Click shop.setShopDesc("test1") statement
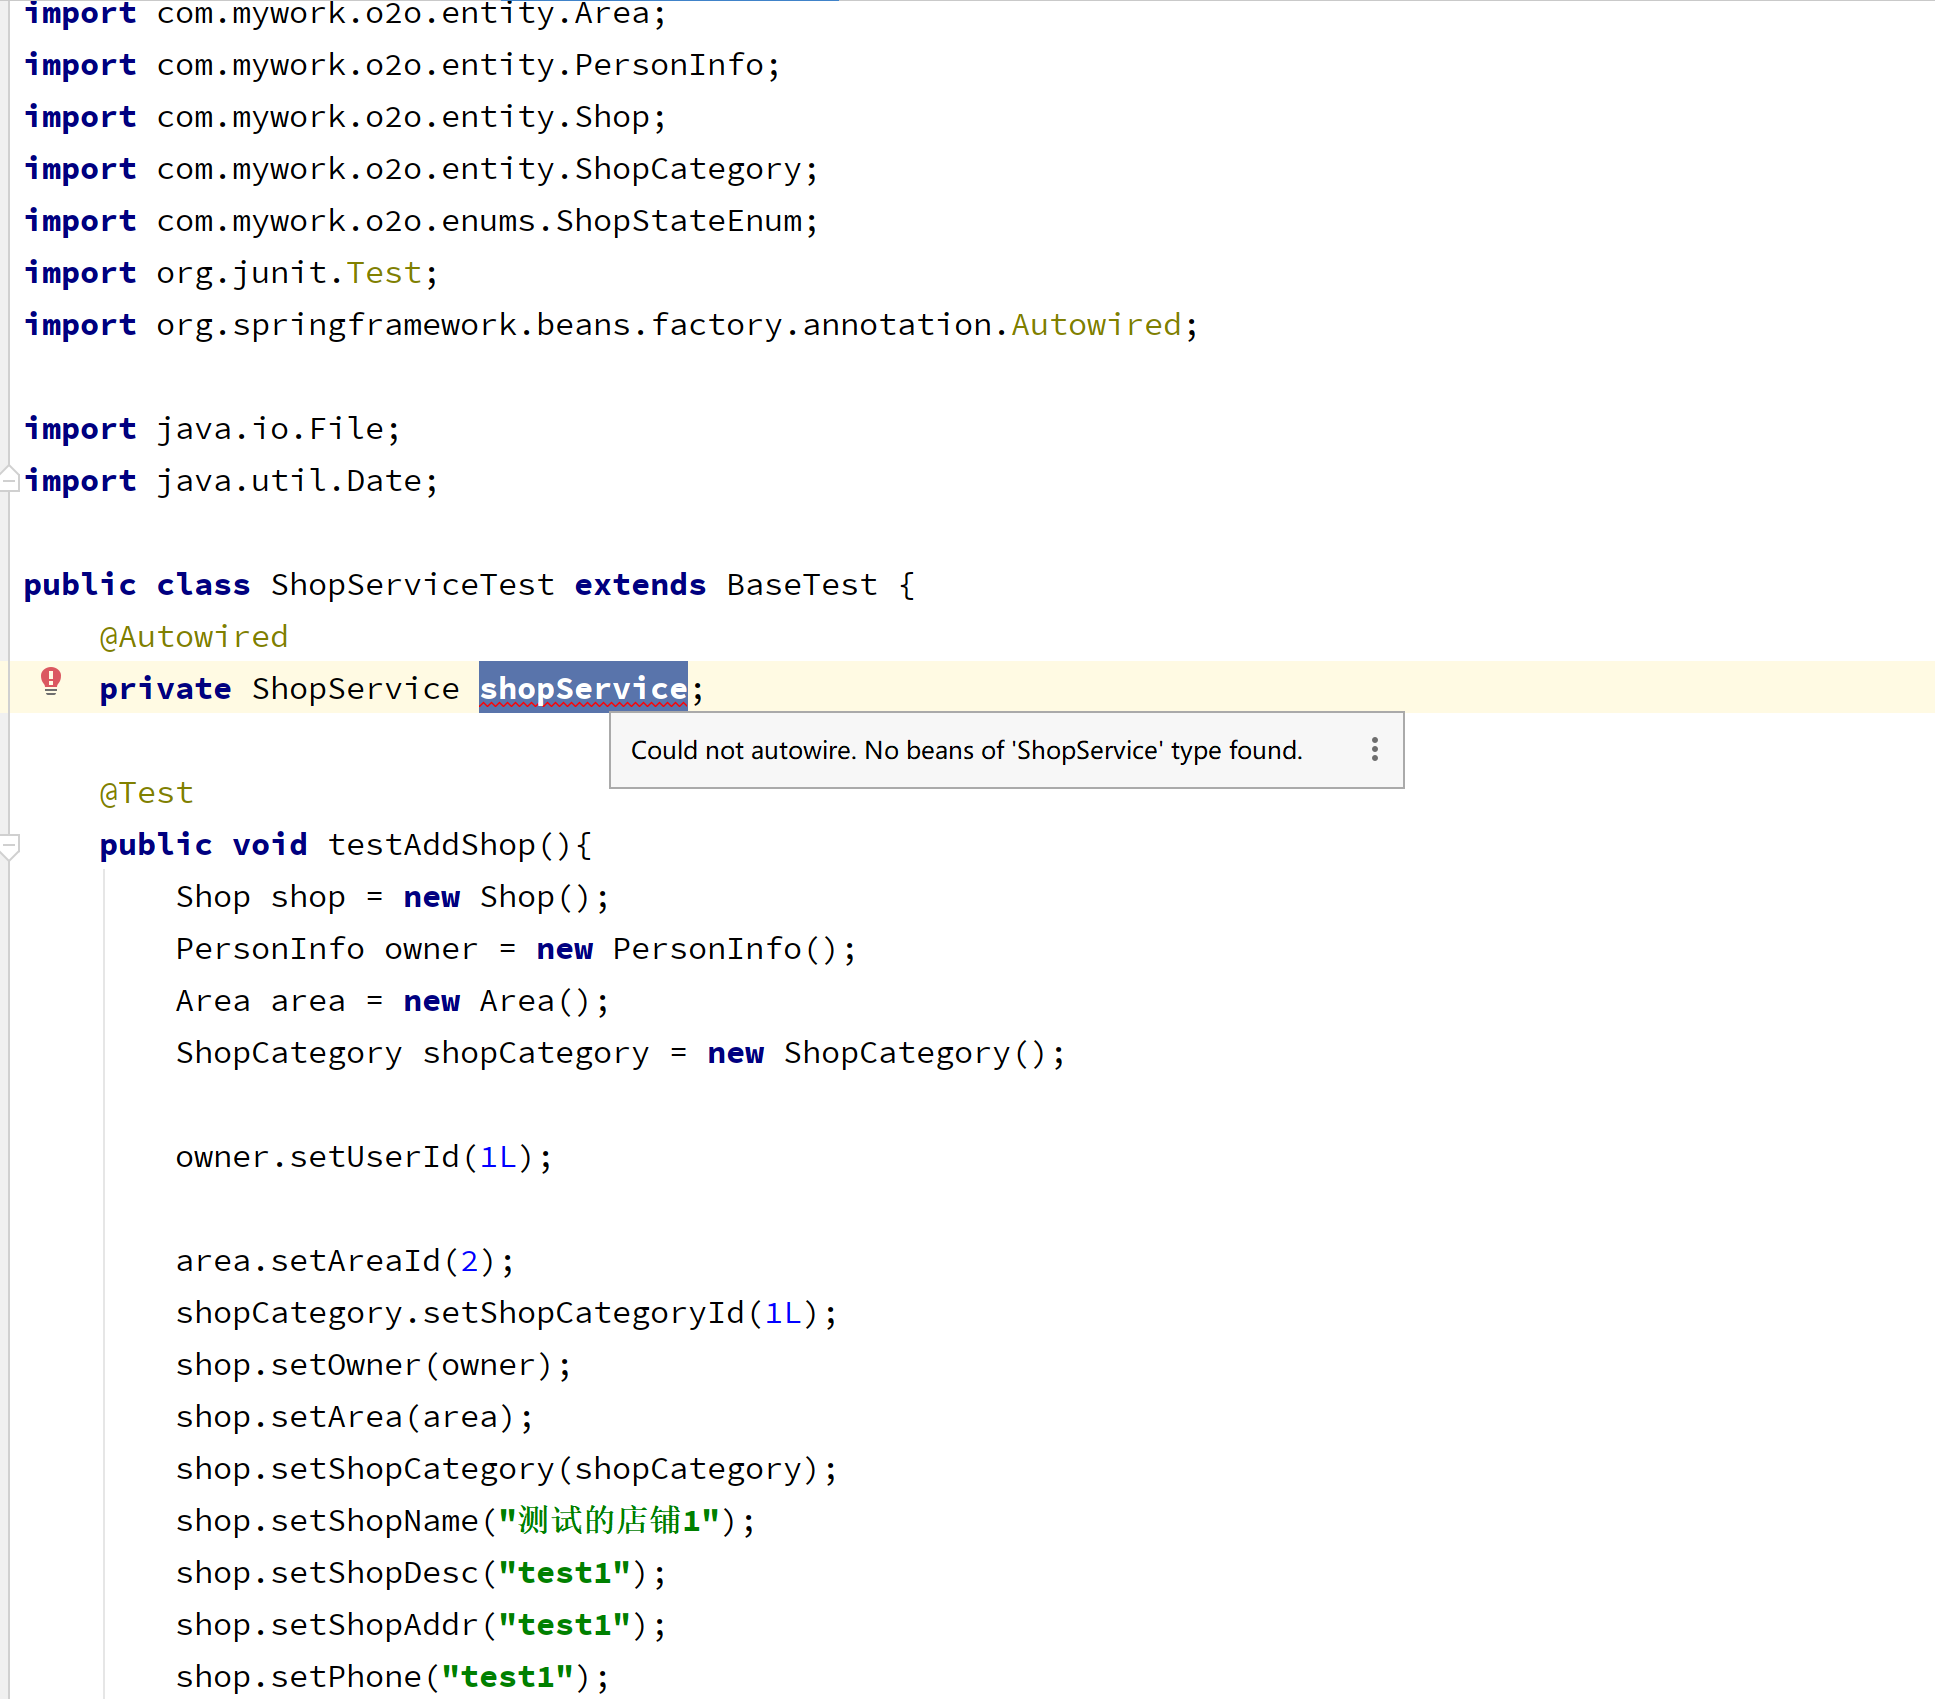 (421, 1573)
